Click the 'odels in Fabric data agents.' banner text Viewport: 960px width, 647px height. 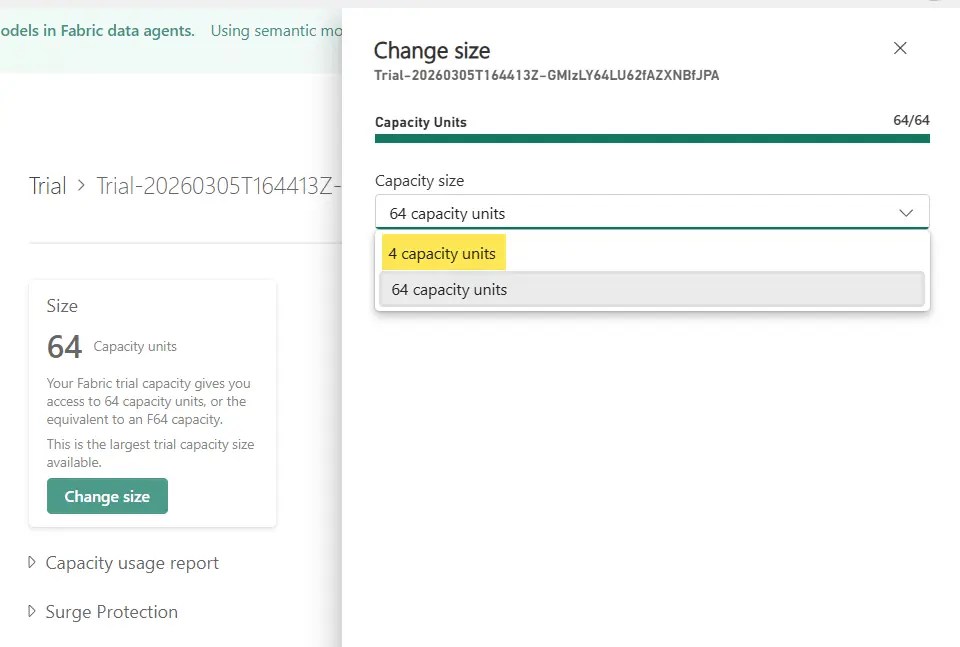point(97,31)
